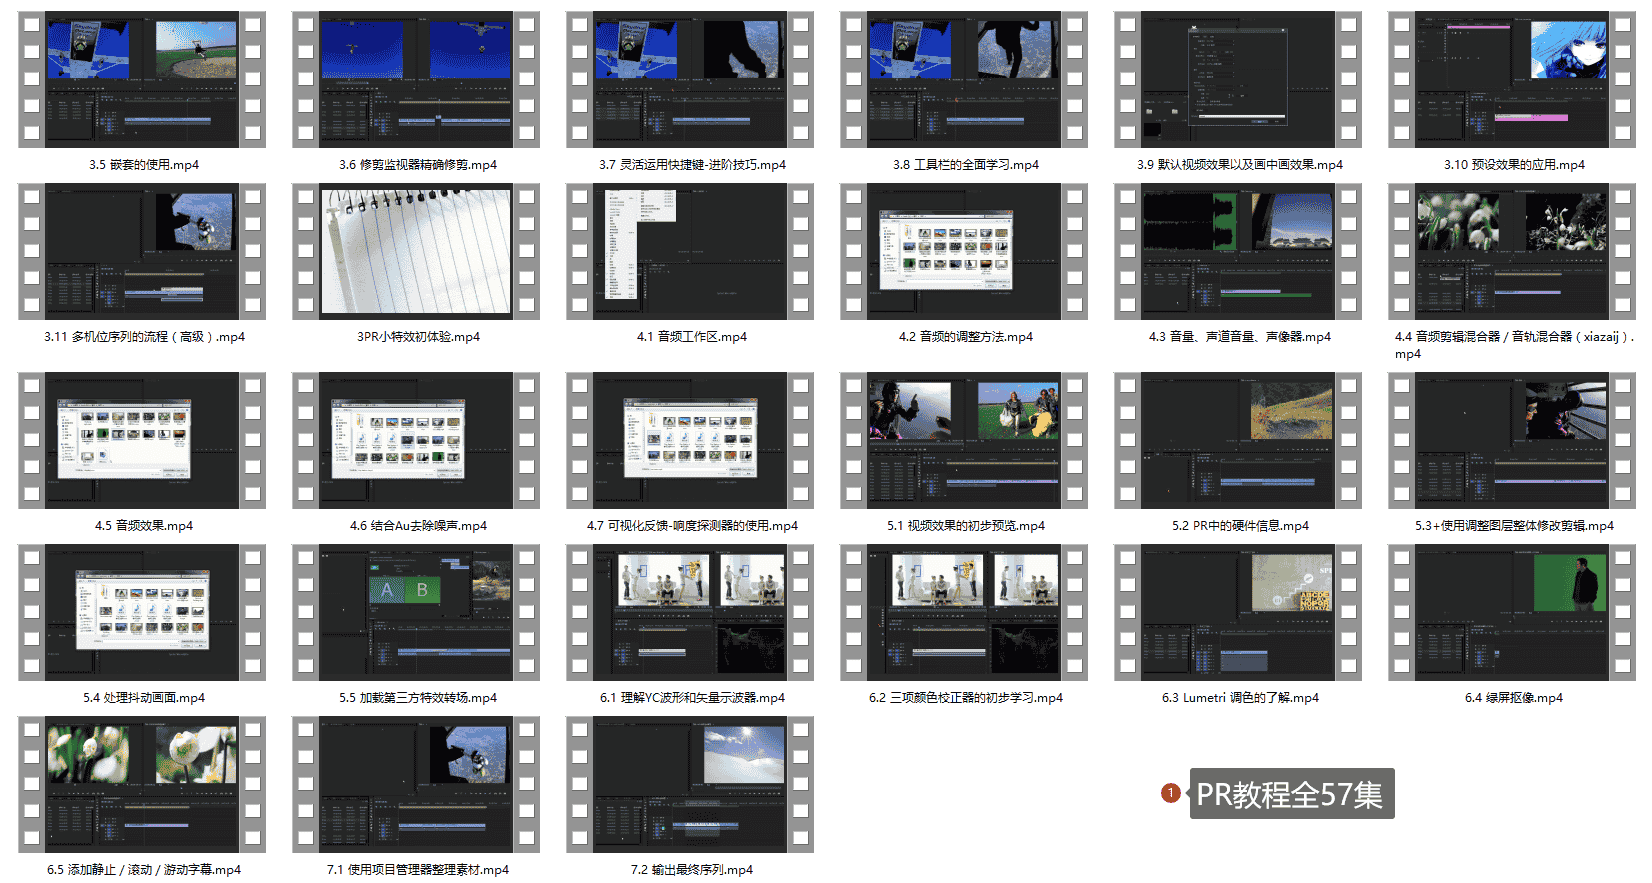Open thumbnail of 3.7 灵活运用快捷键-进阶技巧.mp4
The width and height of the screenshot is (1652, 883).
pyautogui.click(x=690, y=80)
